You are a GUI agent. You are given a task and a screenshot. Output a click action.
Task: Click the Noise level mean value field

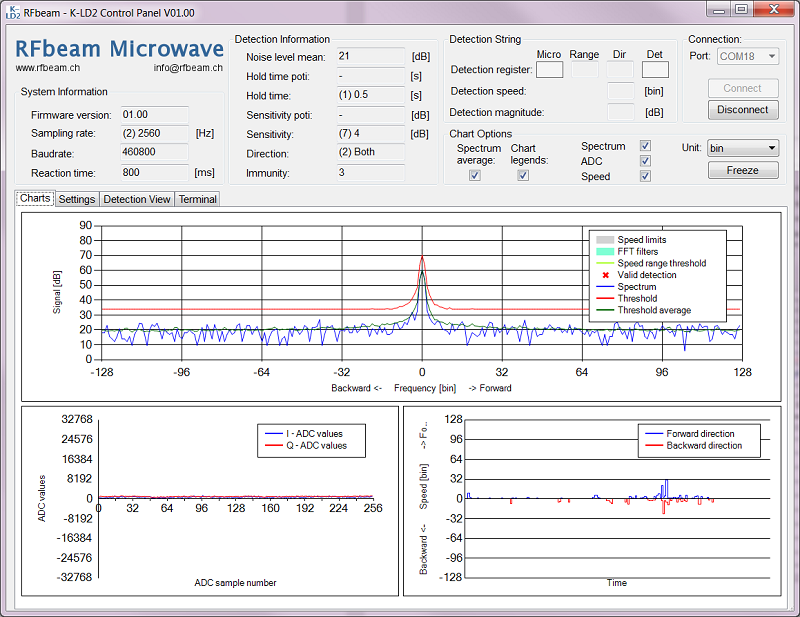coord(370,56)
